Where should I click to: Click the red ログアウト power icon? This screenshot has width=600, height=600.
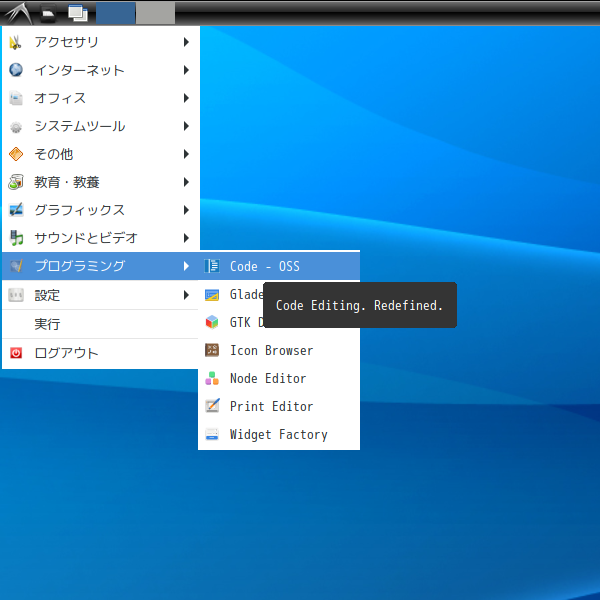(x=16, y=353)
